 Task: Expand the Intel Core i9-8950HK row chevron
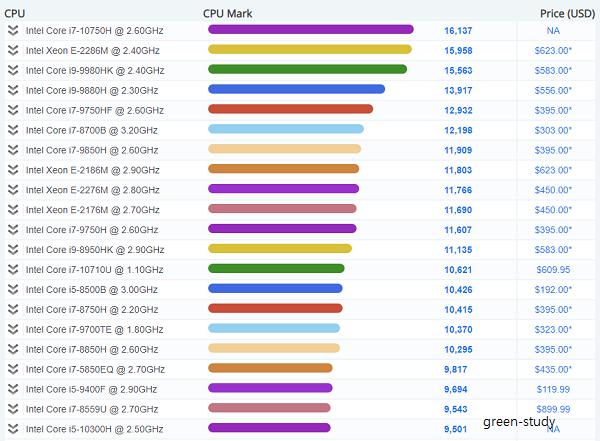(x=13, y=250)
